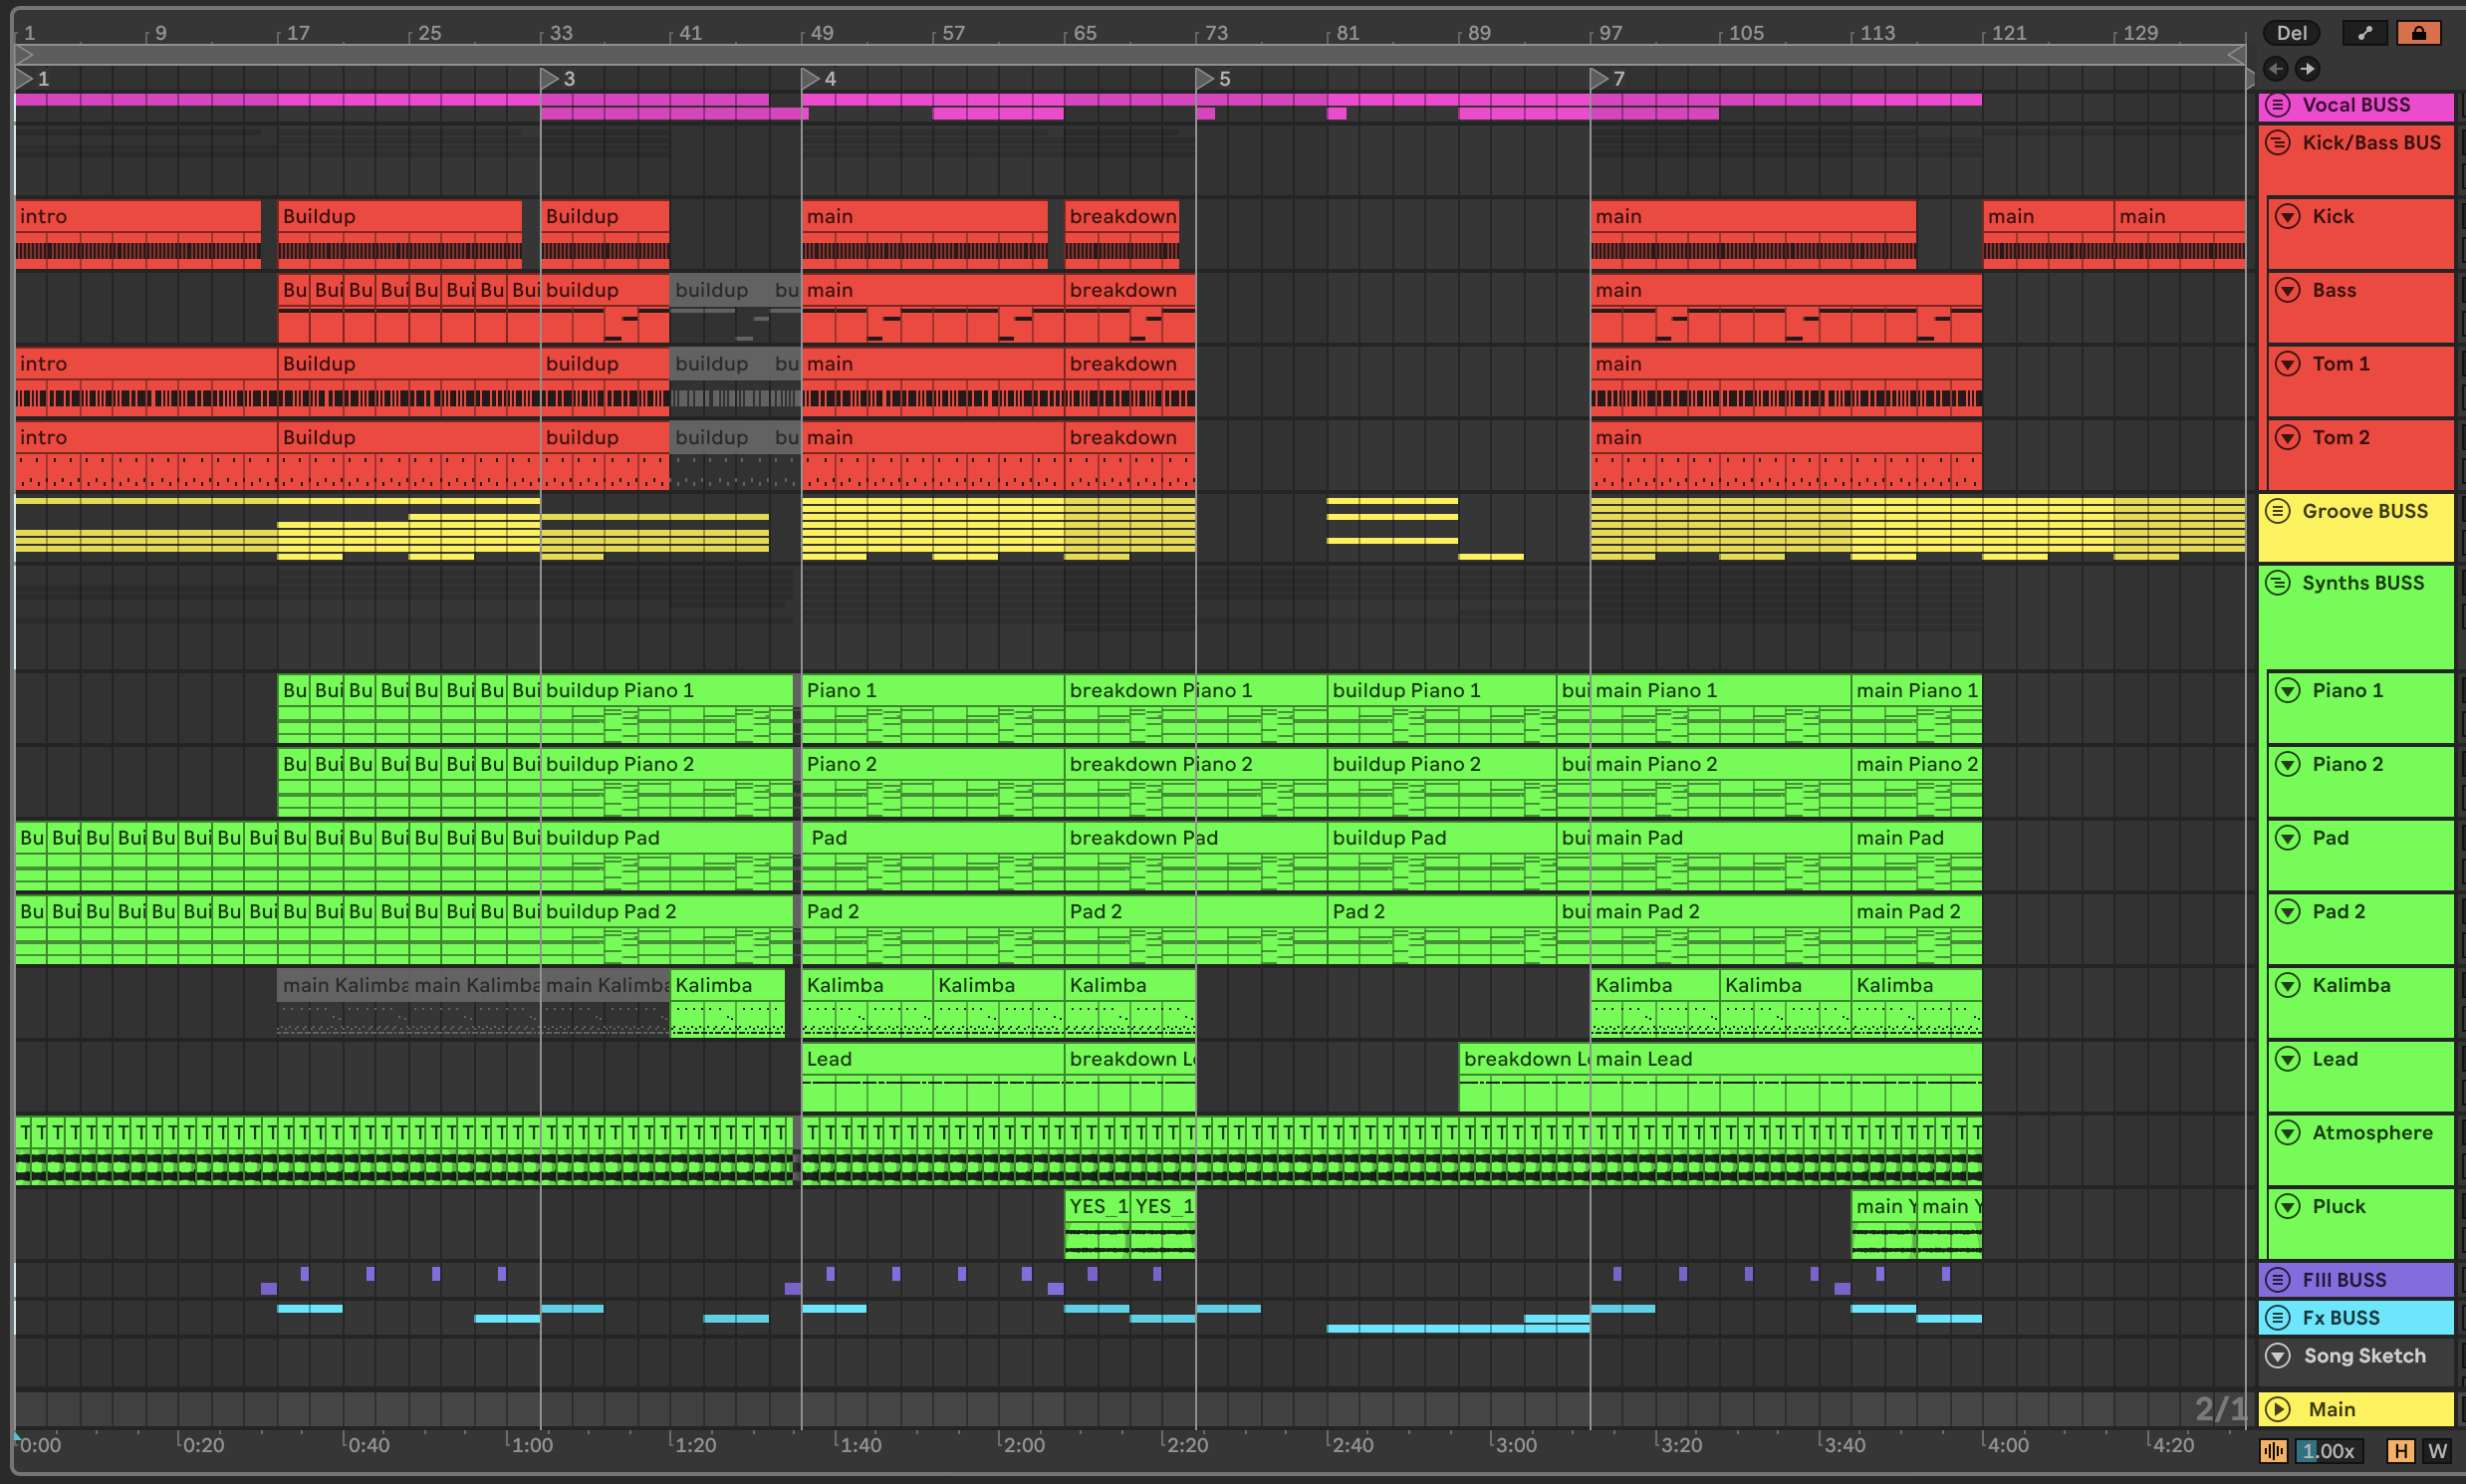Click the Previous Locator arrow button

pyautogui.click(x=2275, y=69)
